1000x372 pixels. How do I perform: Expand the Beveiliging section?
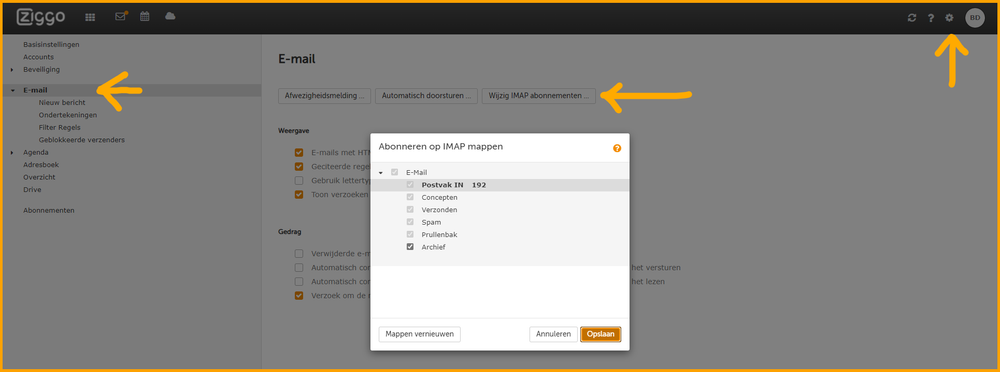13,70
